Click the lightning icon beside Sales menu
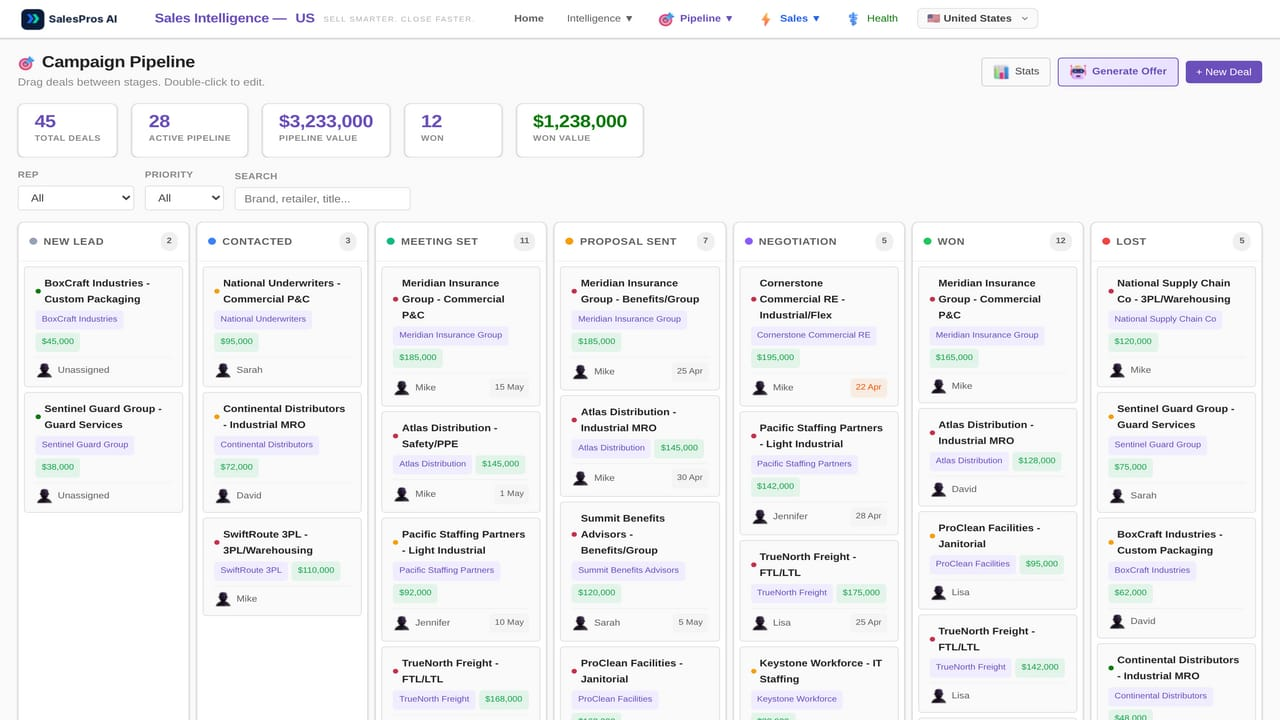Screen dimensions: 1280x720 (765, 19)
